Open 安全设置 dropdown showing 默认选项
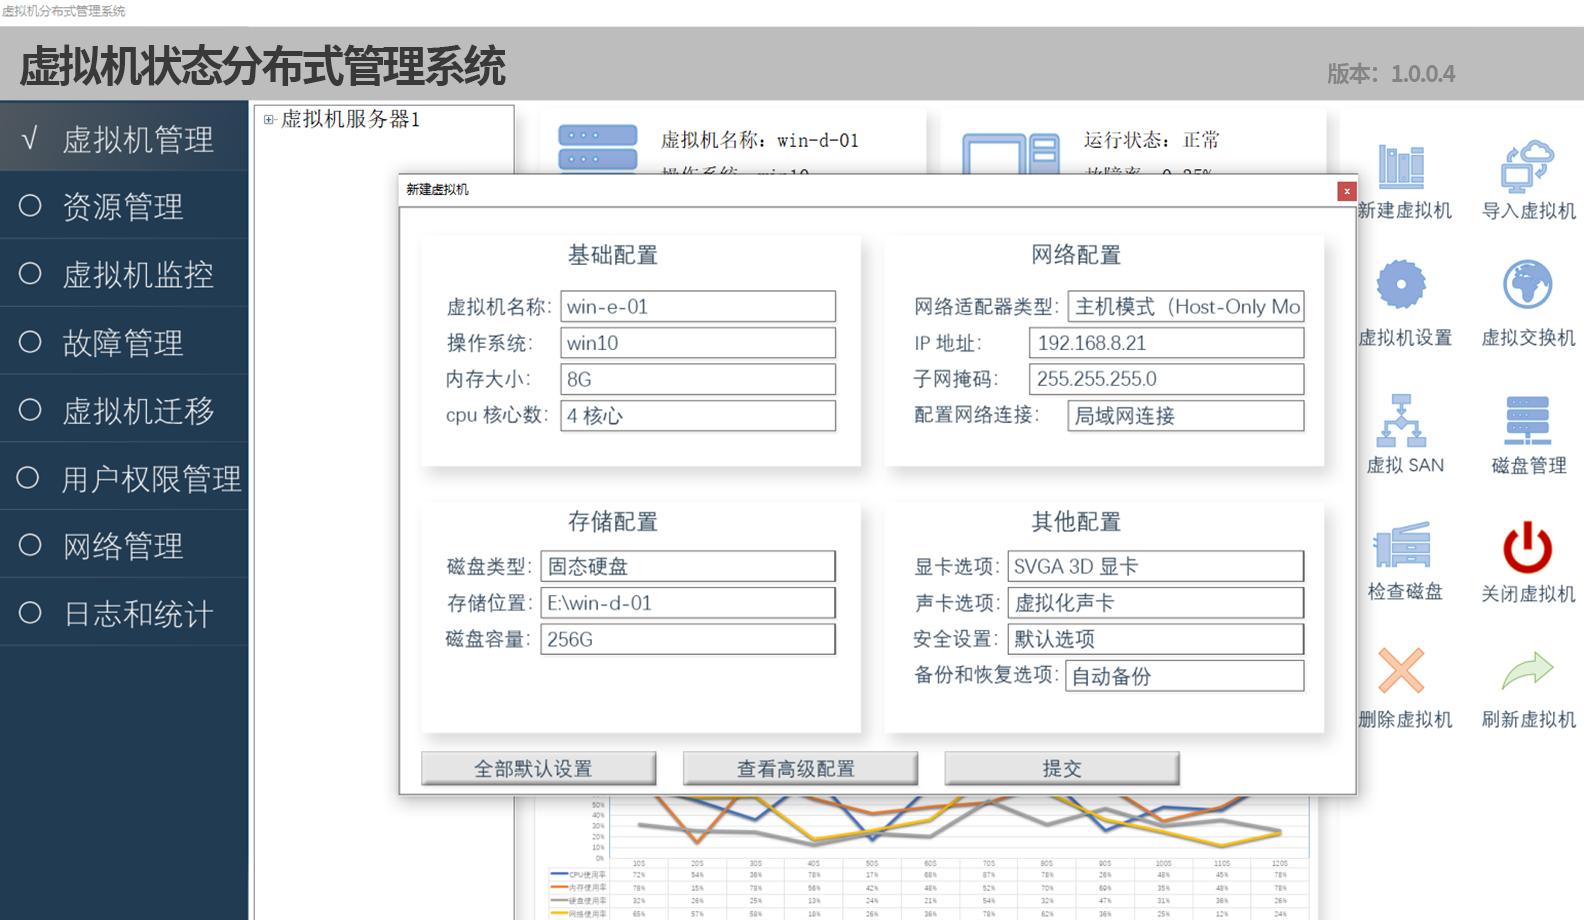Screen dimensions: 1584x920 click(x=1156, y=639)
